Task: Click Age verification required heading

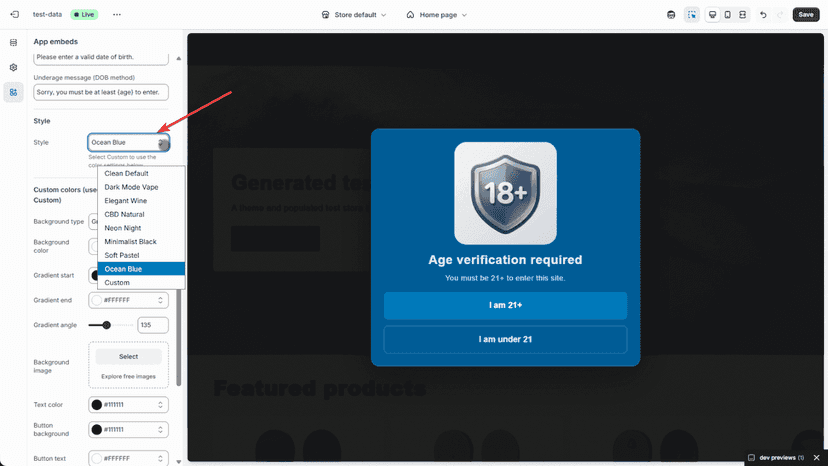Action: click(505, 260)
